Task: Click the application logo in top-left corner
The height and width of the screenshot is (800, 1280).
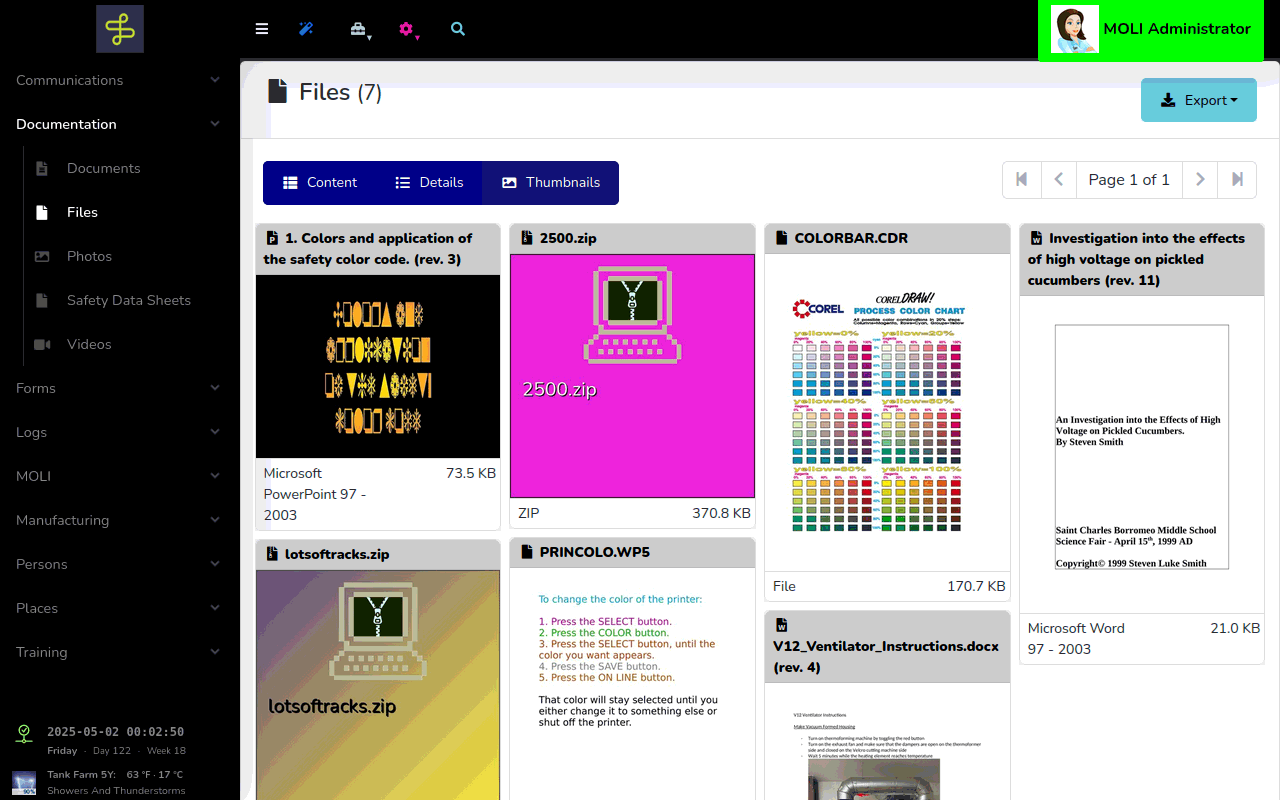Action: pyautogui.click(x=120, y=29)
